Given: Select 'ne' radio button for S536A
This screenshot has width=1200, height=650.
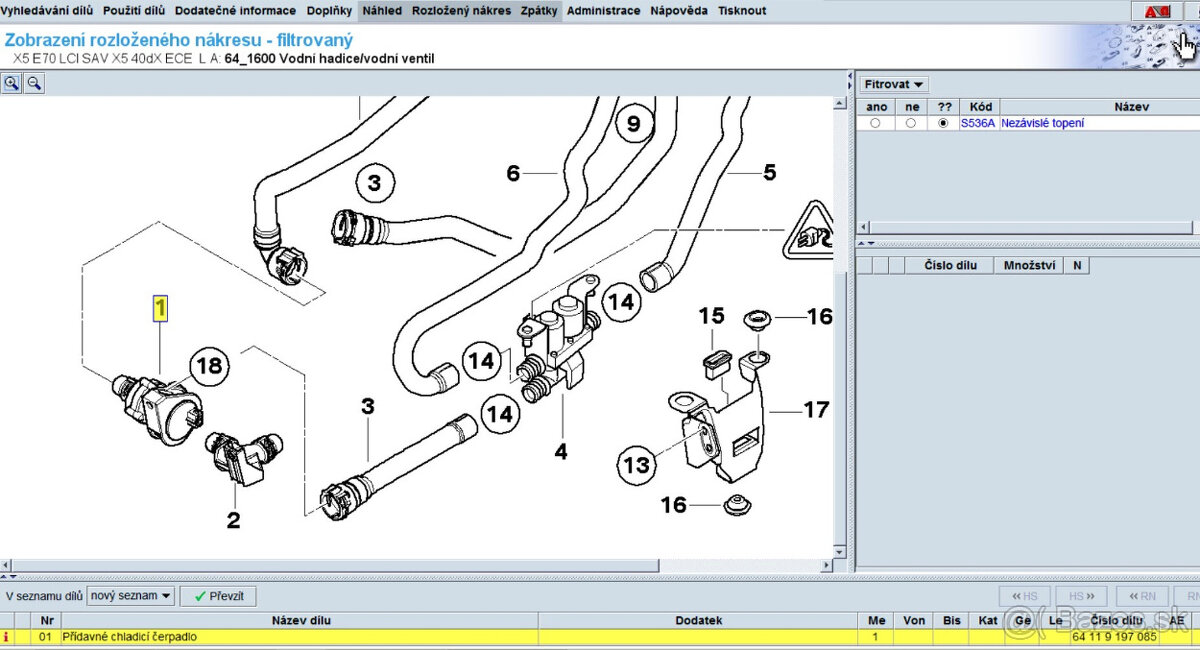Looking at the screenshot, I should [910, 123].
